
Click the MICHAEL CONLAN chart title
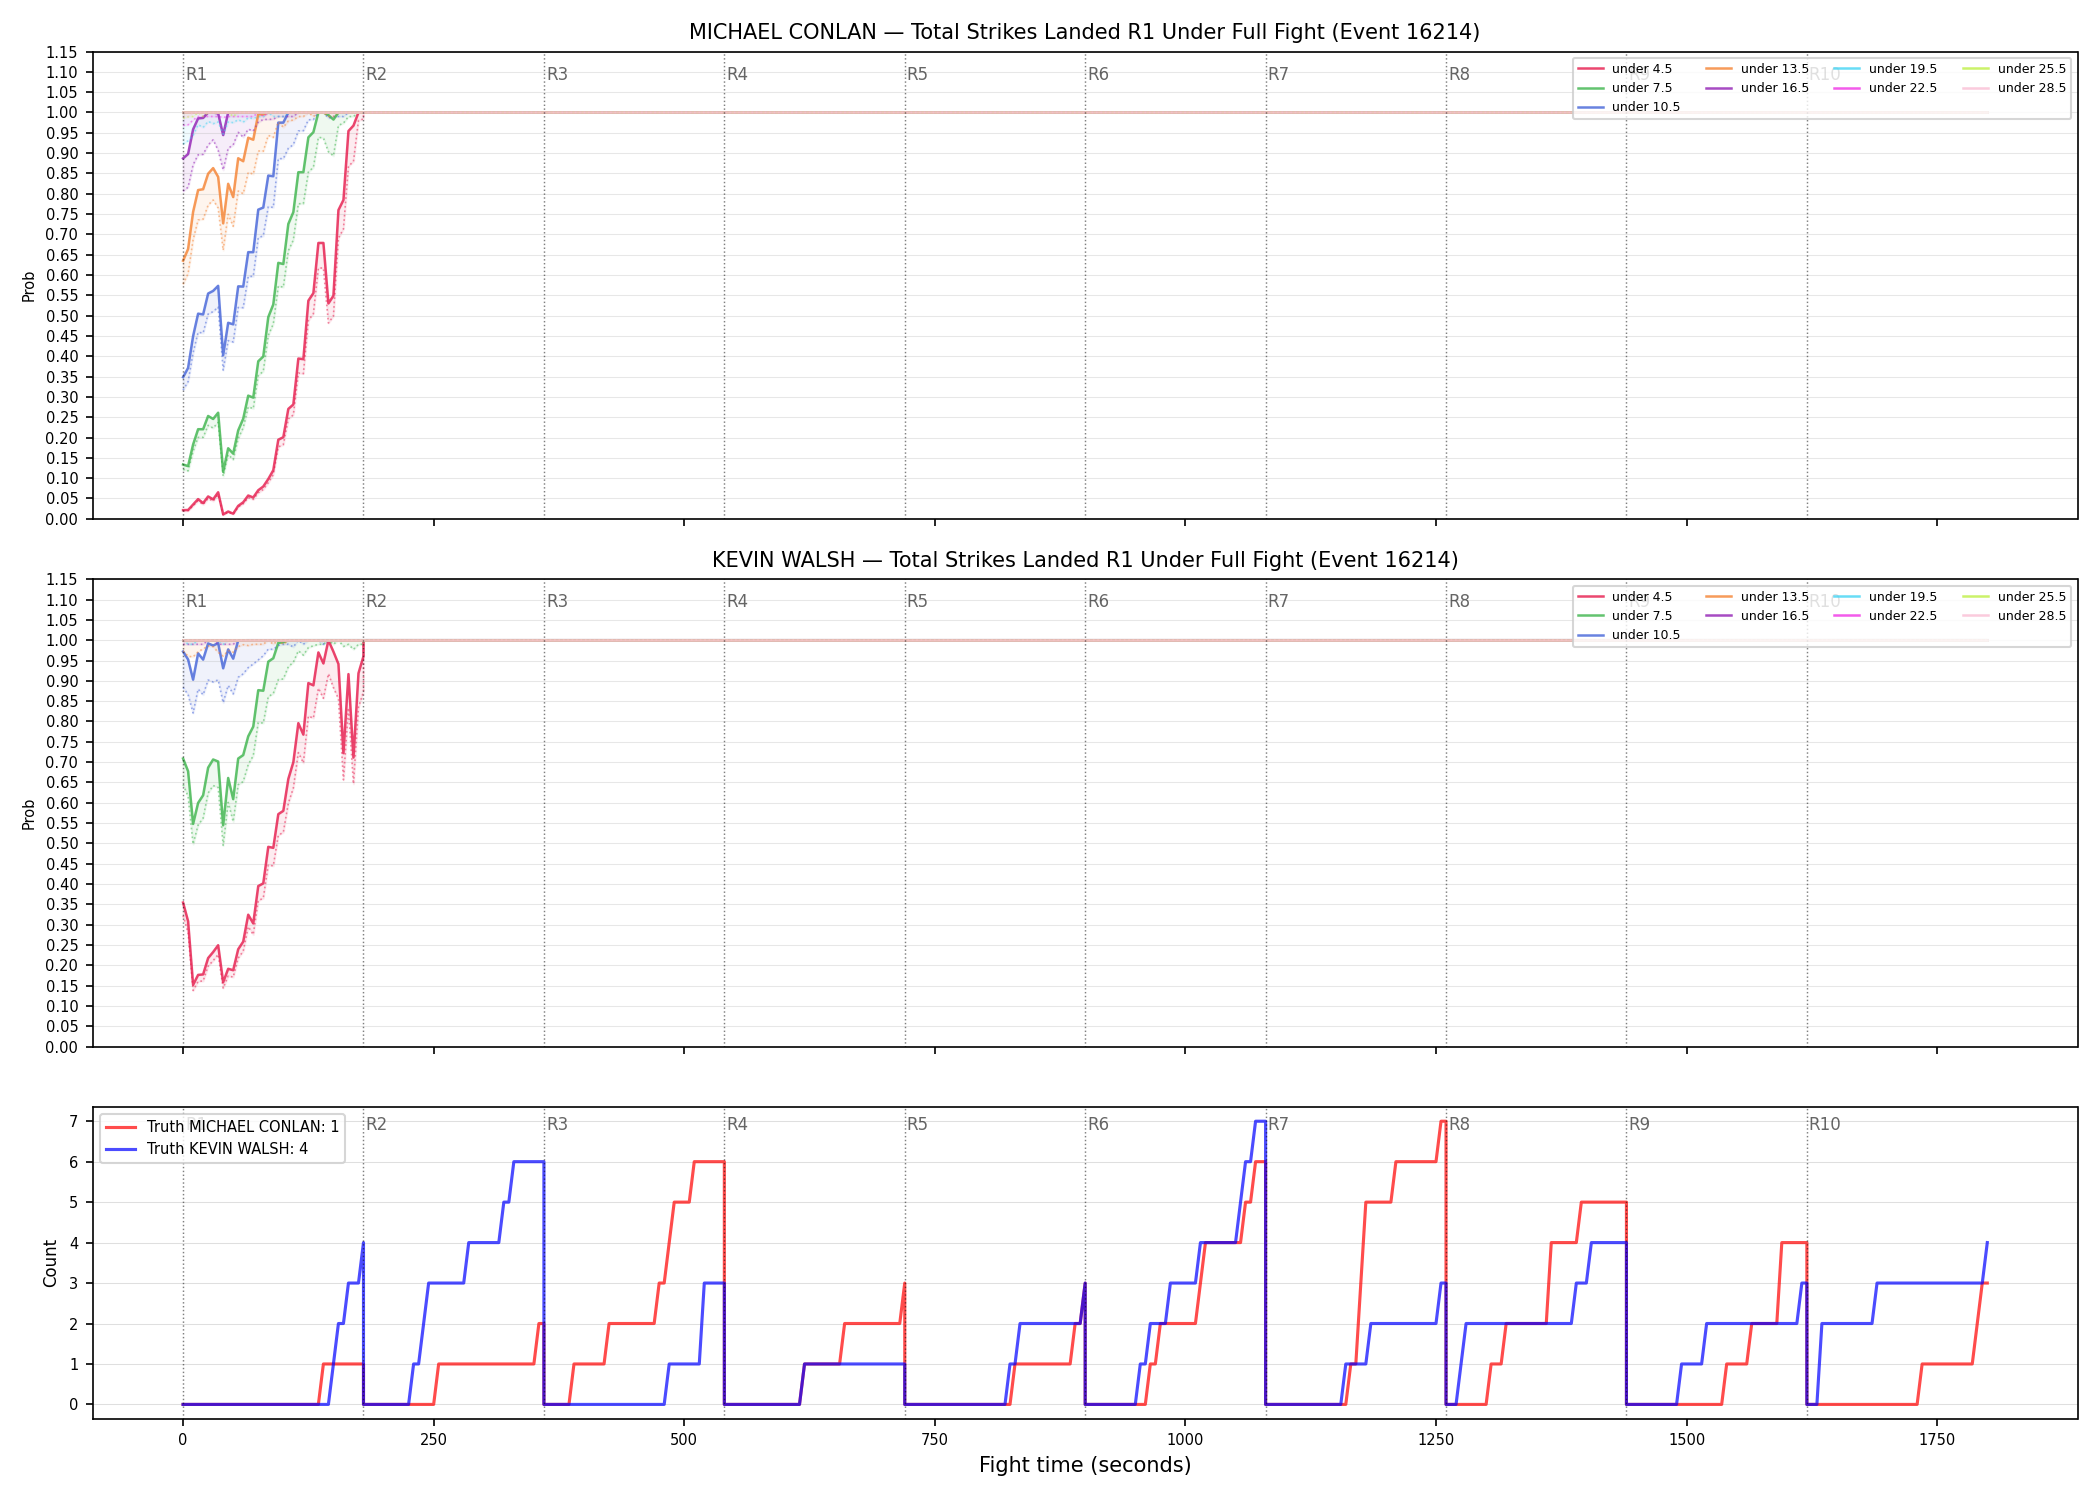(x=1084, y=32)
